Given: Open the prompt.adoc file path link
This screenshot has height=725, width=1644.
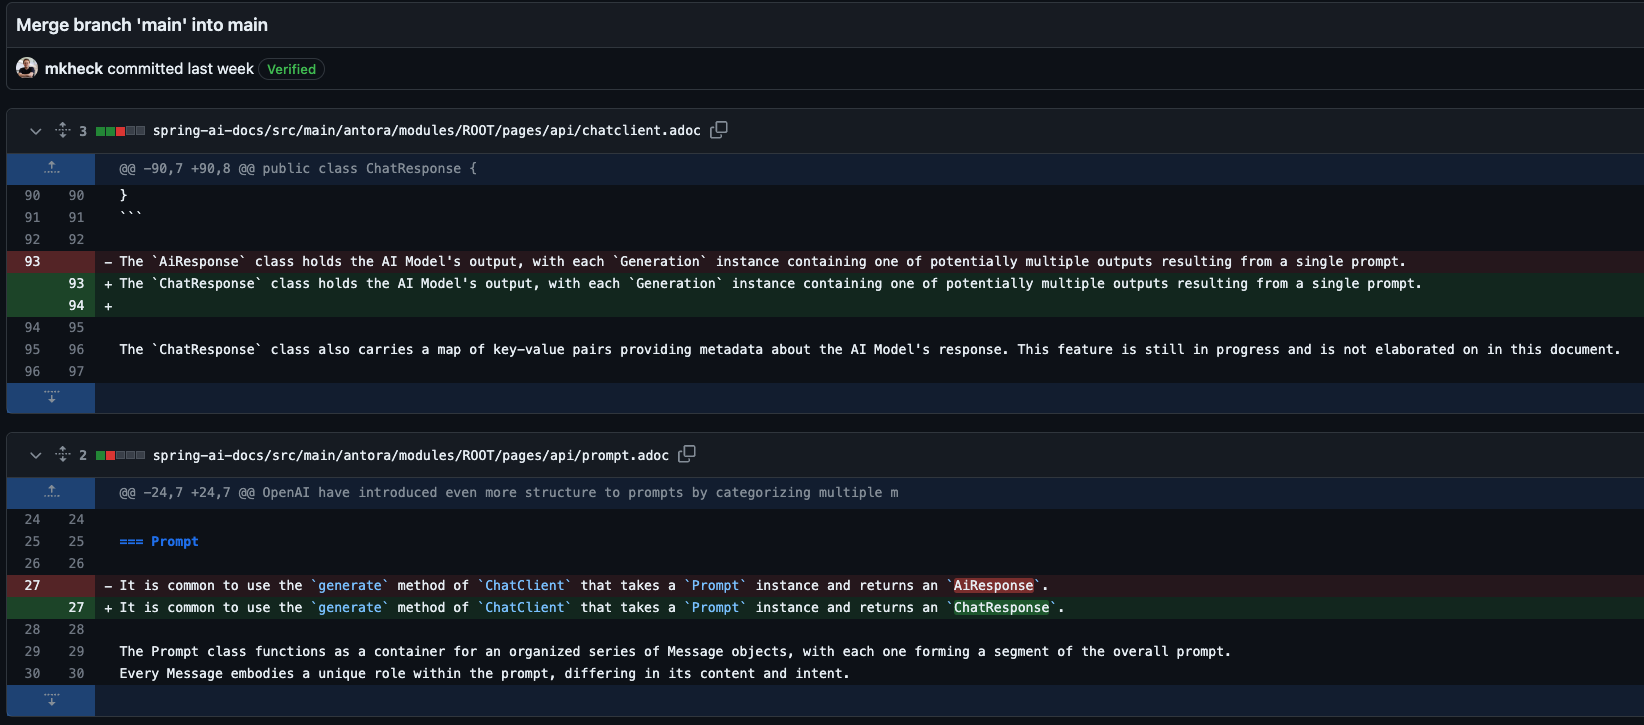Looking at the screenshot, I should 411,455.
